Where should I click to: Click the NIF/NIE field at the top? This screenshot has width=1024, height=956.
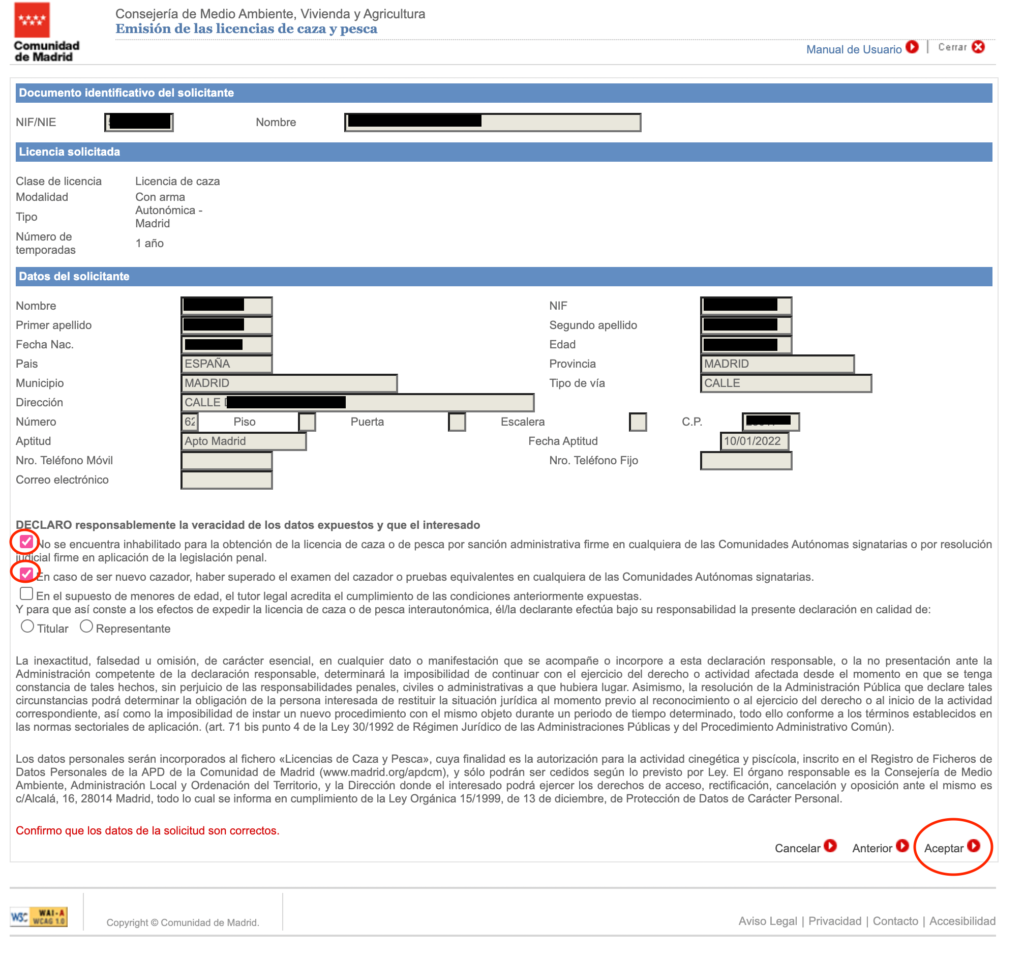[138, 122]
